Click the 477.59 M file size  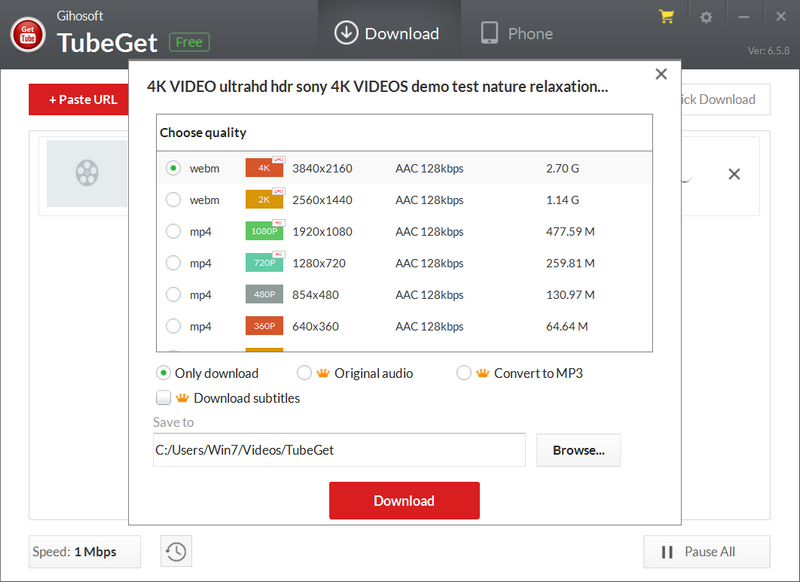(x=570, y=232)
